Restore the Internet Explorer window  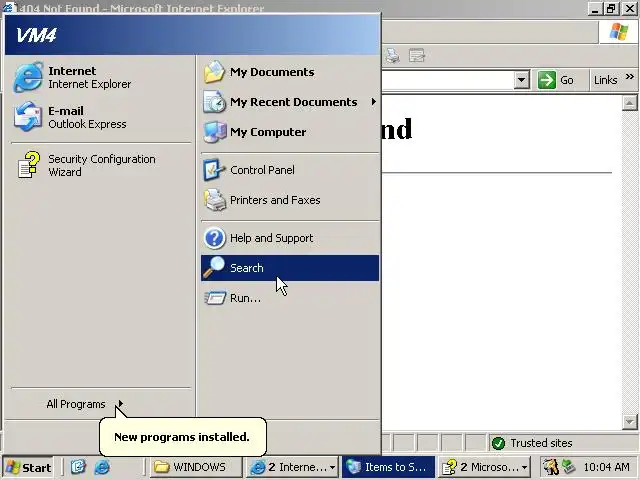pyautogui.click(x=611, y=8)
